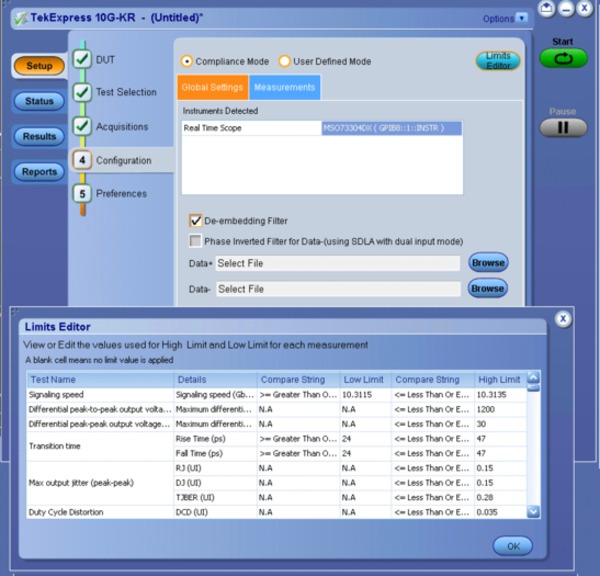Select the Test Selection step icon
Image resolution: width=600 pixels, height=576 pixels.
(81, 93)
